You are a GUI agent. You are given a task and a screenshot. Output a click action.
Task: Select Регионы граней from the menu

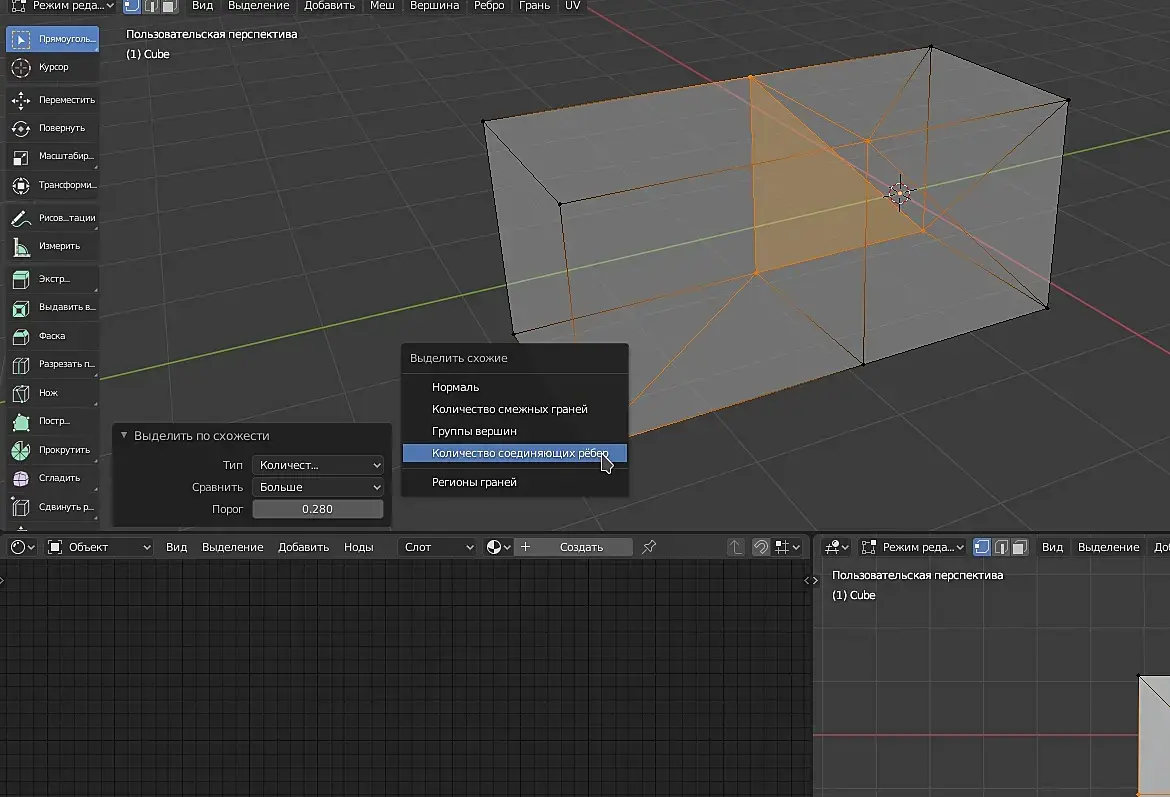[x=474, y=482]
